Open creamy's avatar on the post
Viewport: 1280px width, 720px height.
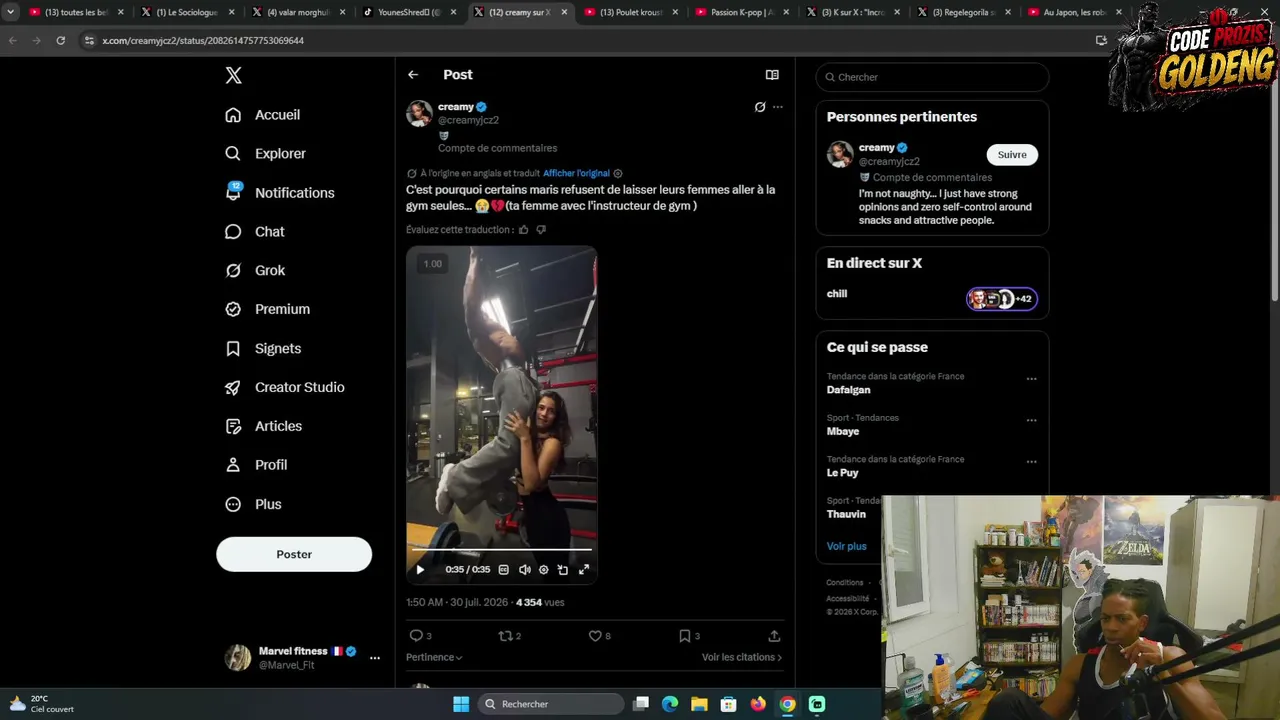[419, 113]
